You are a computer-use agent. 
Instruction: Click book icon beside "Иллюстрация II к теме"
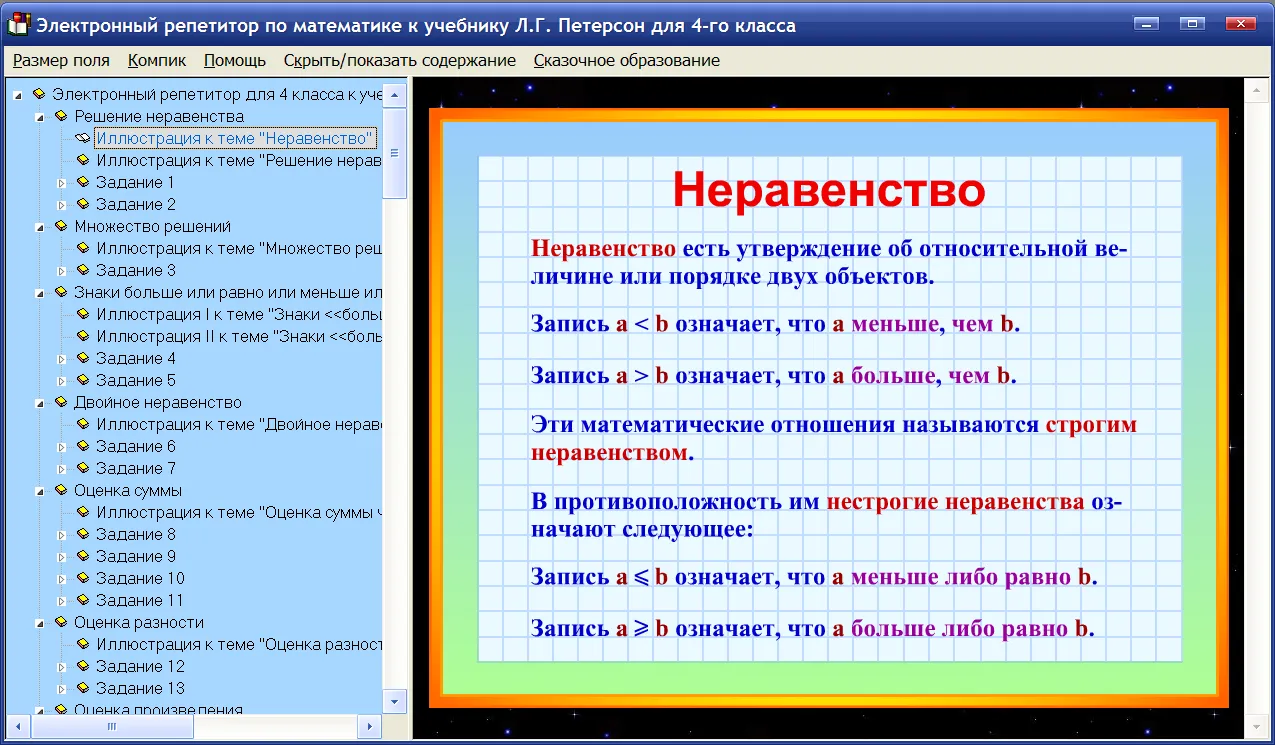pos(84,336)
